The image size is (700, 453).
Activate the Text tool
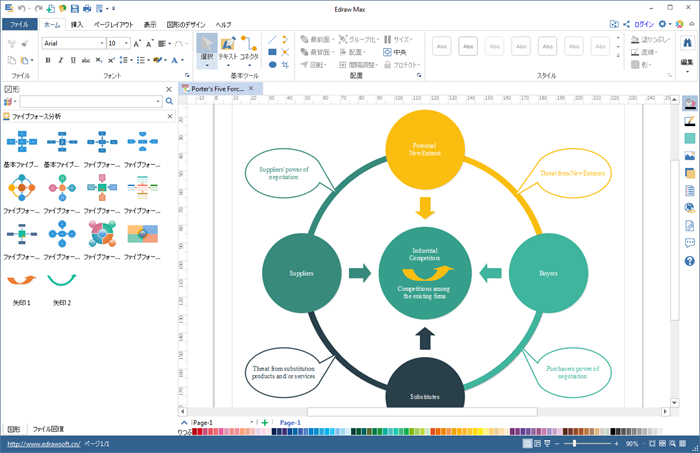coord(228,49)
